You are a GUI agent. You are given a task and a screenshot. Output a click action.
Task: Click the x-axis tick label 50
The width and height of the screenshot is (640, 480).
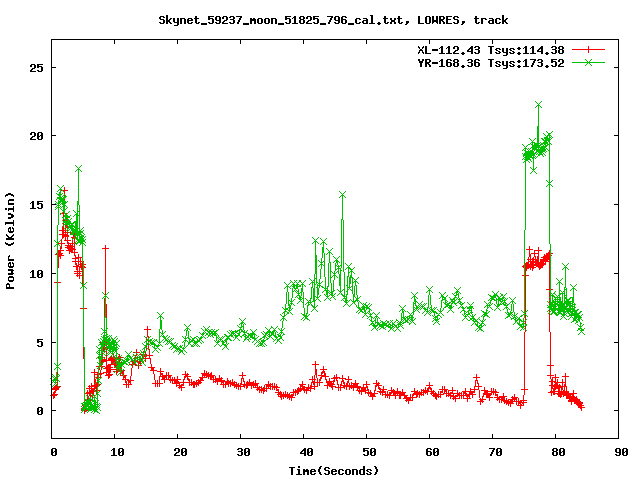[x=369, y=452]
